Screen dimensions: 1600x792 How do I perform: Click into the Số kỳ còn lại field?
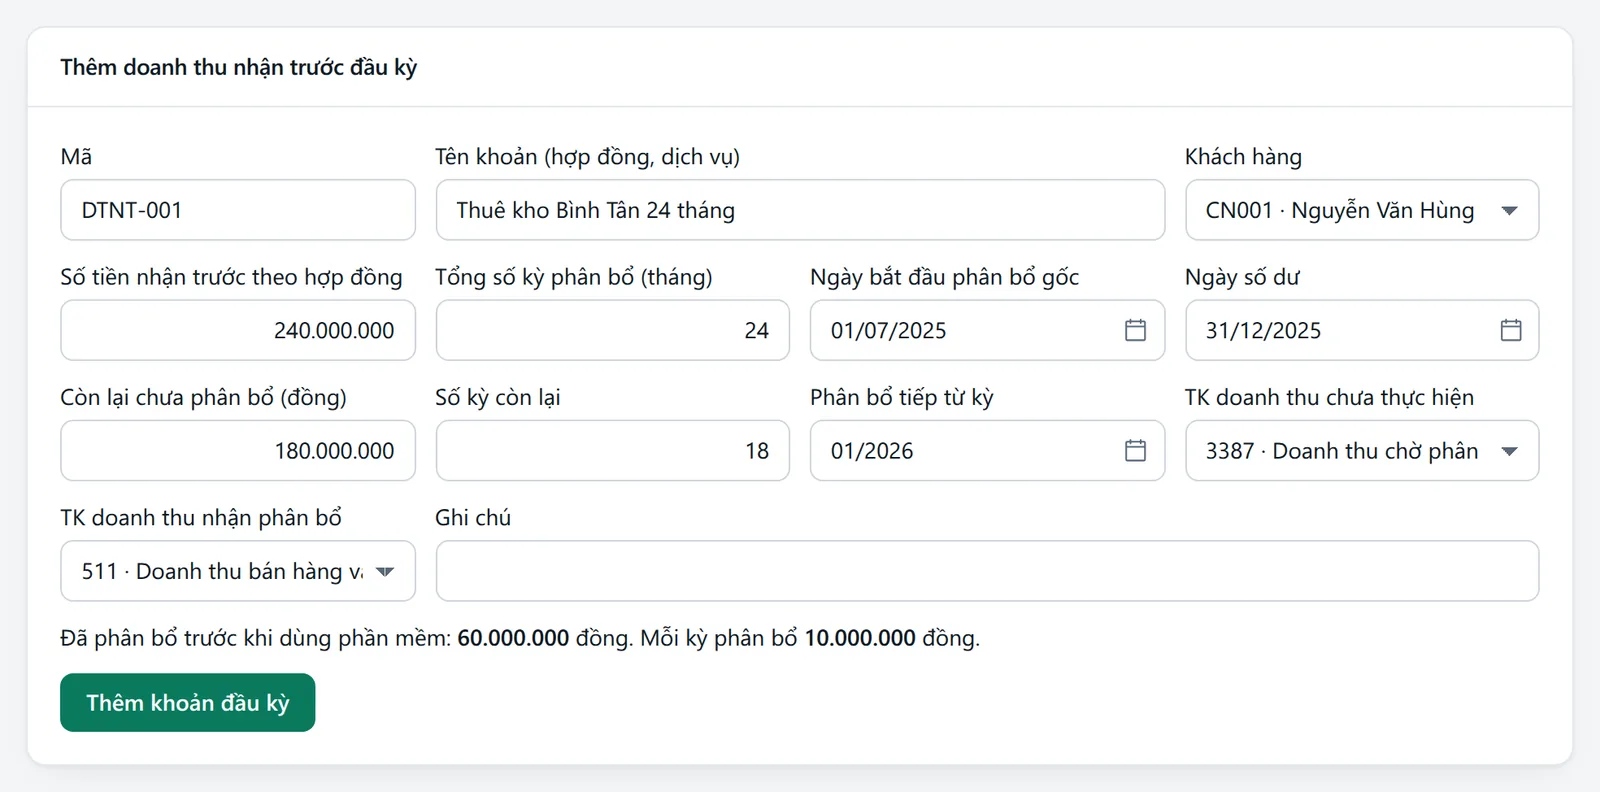(613, 451)
